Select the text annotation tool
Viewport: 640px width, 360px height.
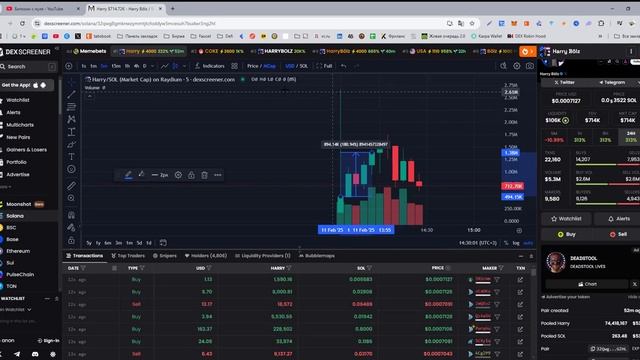click(x=71, y=157)
